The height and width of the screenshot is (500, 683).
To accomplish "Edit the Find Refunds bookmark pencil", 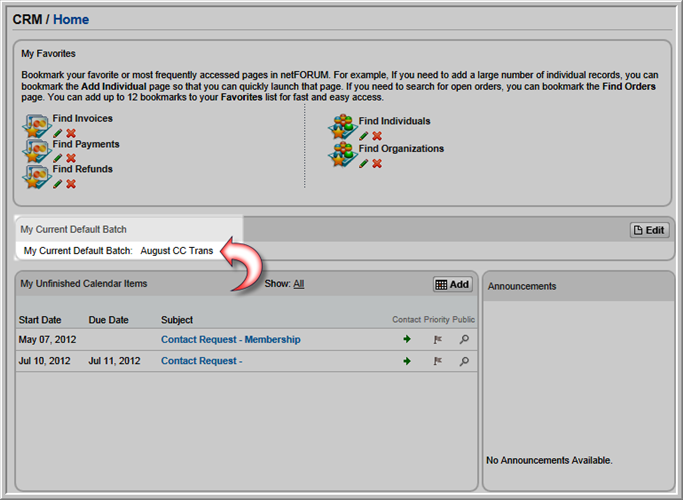I will (x=57, y=184).
